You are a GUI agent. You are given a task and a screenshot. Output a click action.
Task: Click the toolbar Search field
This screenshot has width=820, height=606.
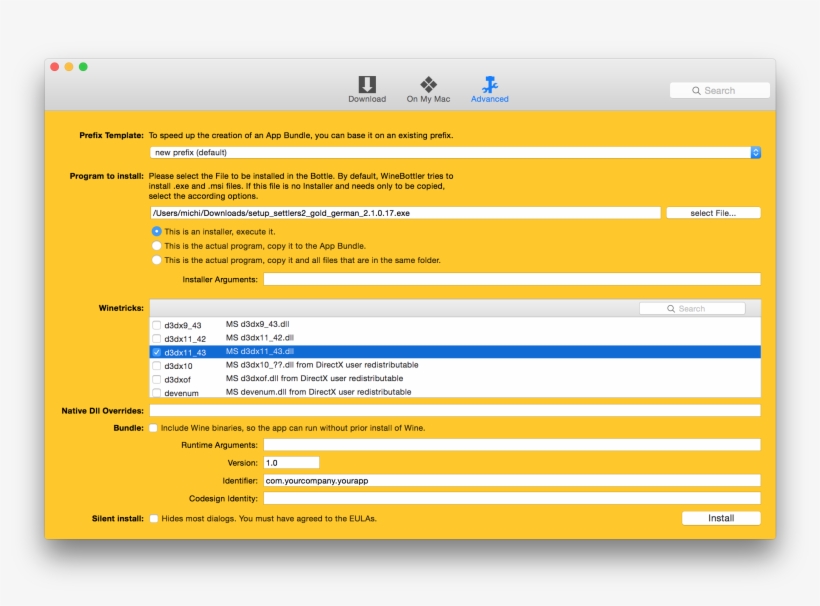coord(720,90)
